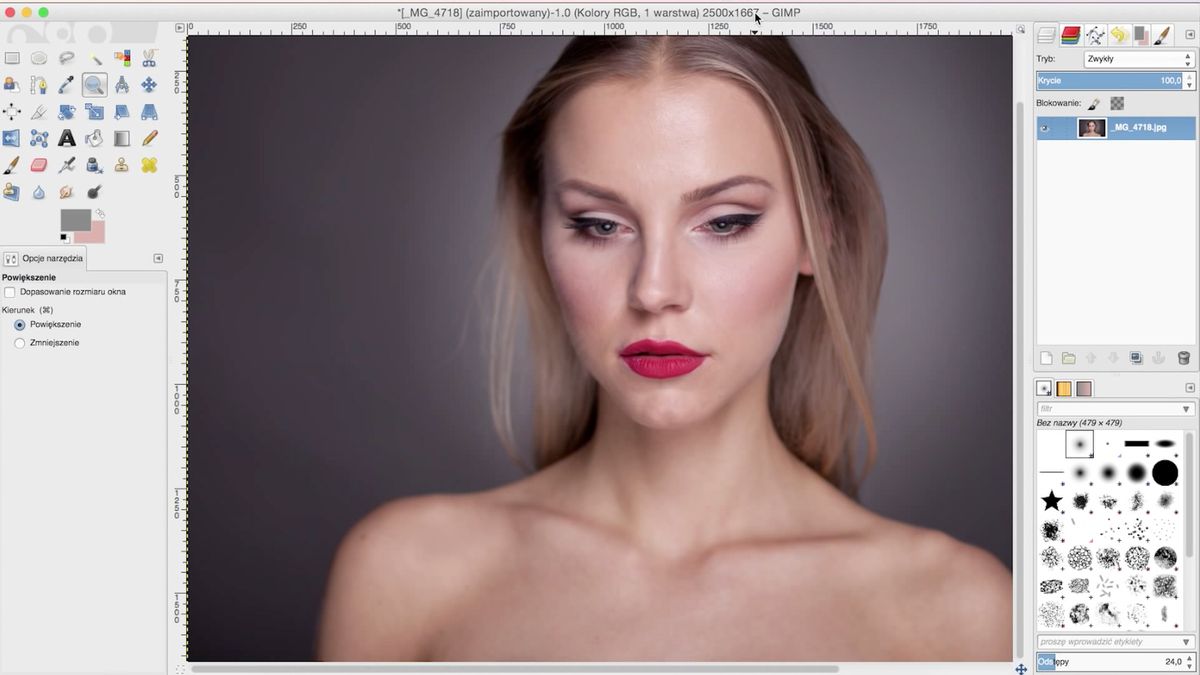The image size is (1200, 675).
Task: Expand the brush filtr dropdown arrow
Action: [1187, 409]
